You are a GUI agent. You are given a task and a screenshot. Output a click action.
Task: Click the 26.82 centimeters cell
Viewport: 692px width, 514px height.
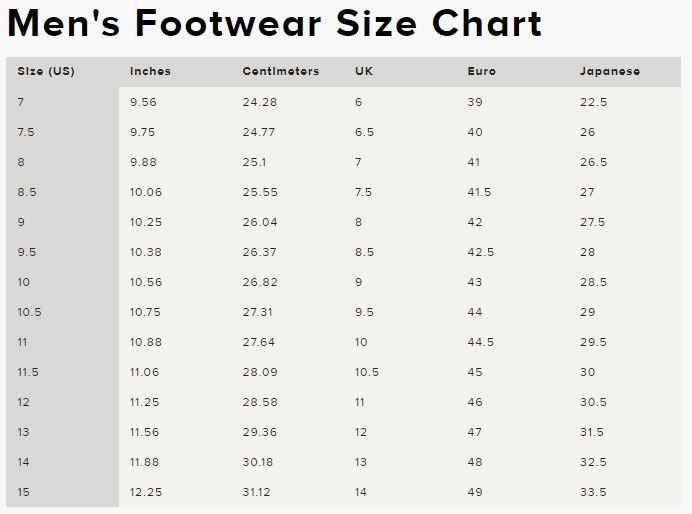point(259,282)
